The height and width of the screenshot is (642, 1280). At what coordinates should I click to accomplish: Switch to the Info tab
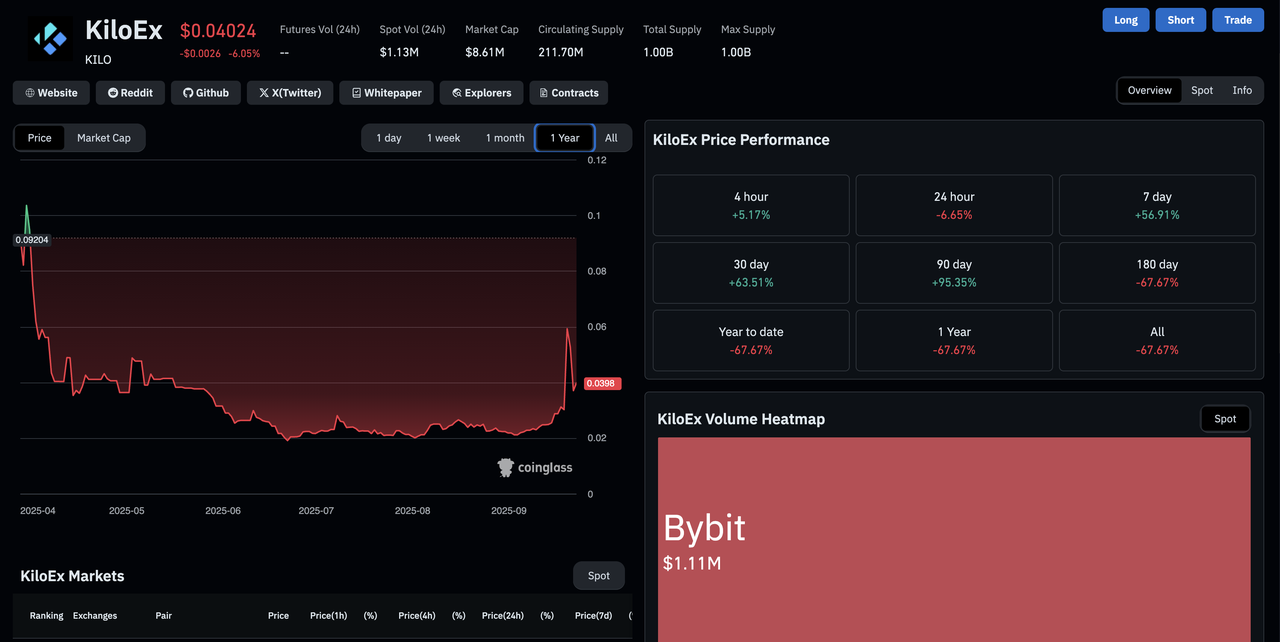pyautogui.click(x=1242, y=91)
